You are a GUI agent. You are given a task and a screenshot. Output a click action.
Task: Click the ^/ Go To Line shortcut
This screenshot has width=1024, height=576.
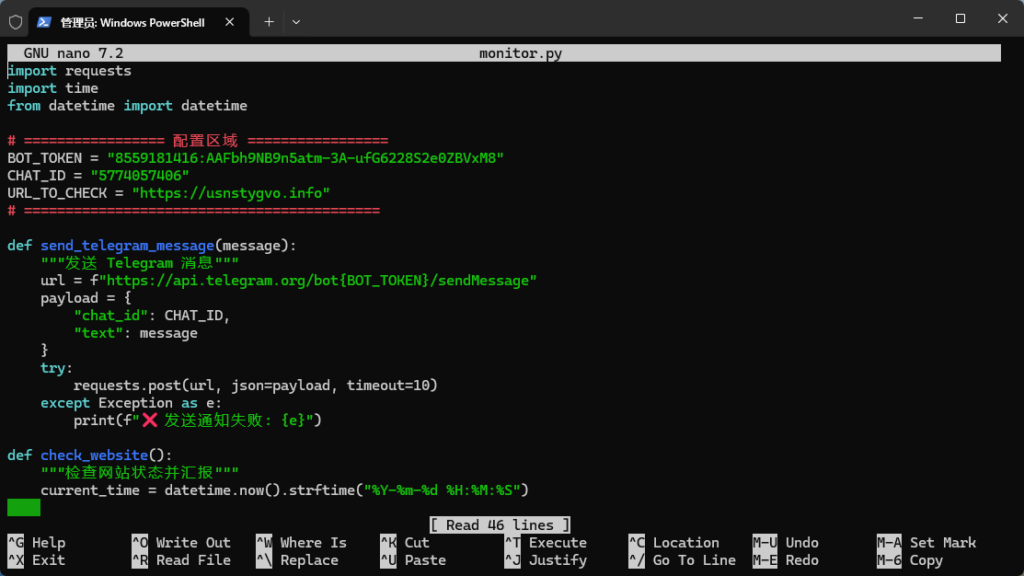tap(682, 560)
